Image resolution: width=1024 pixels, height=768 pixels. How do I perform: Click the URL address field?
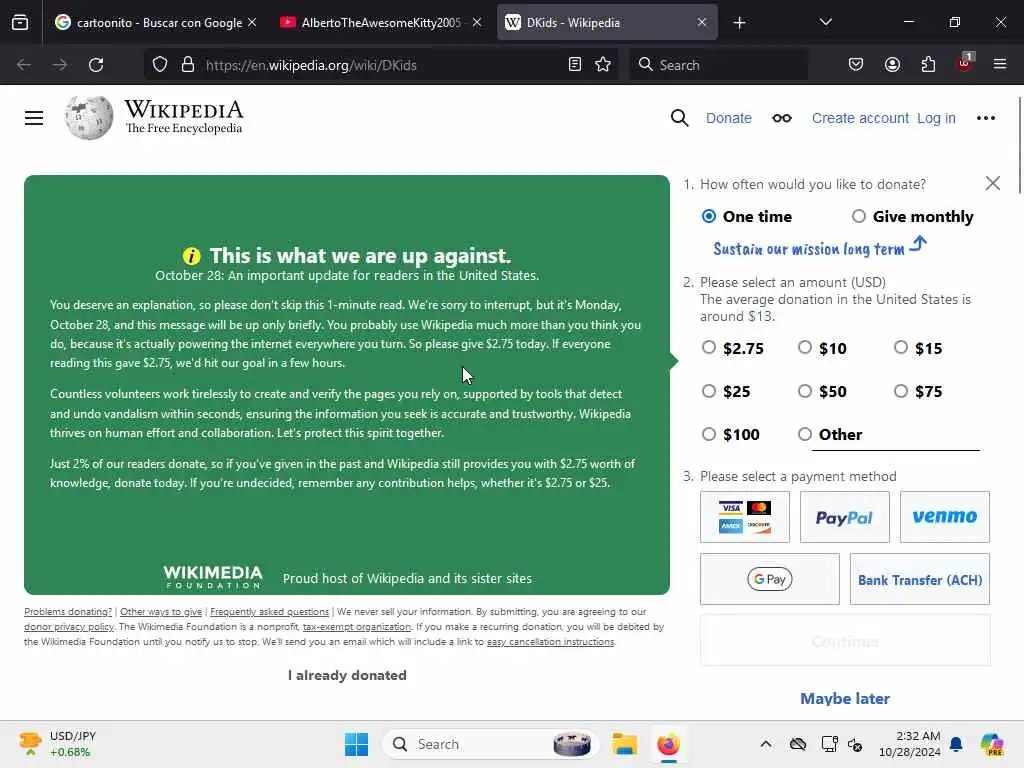tap(382, 65)
